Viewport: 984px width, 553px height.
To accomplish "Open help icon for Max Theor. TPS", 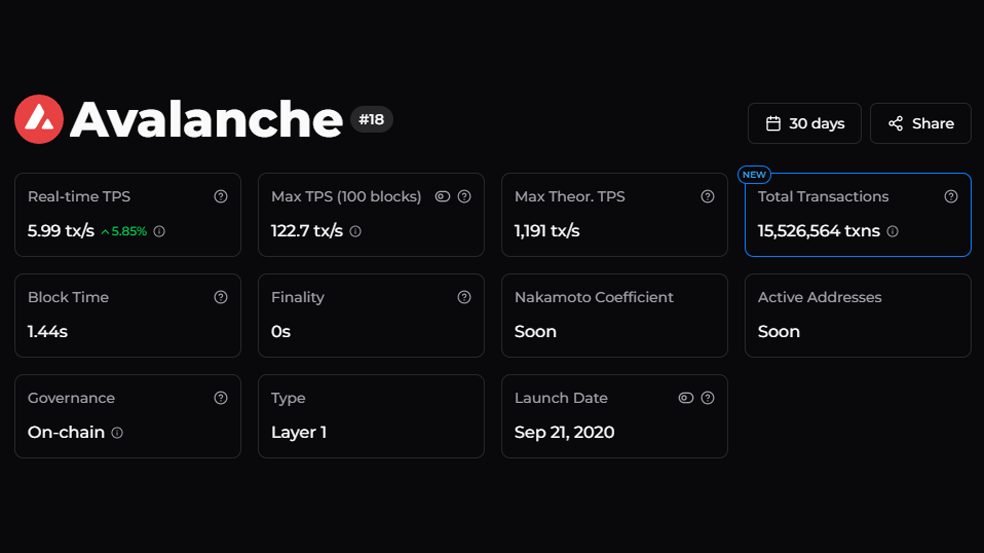I will (708, 196).
